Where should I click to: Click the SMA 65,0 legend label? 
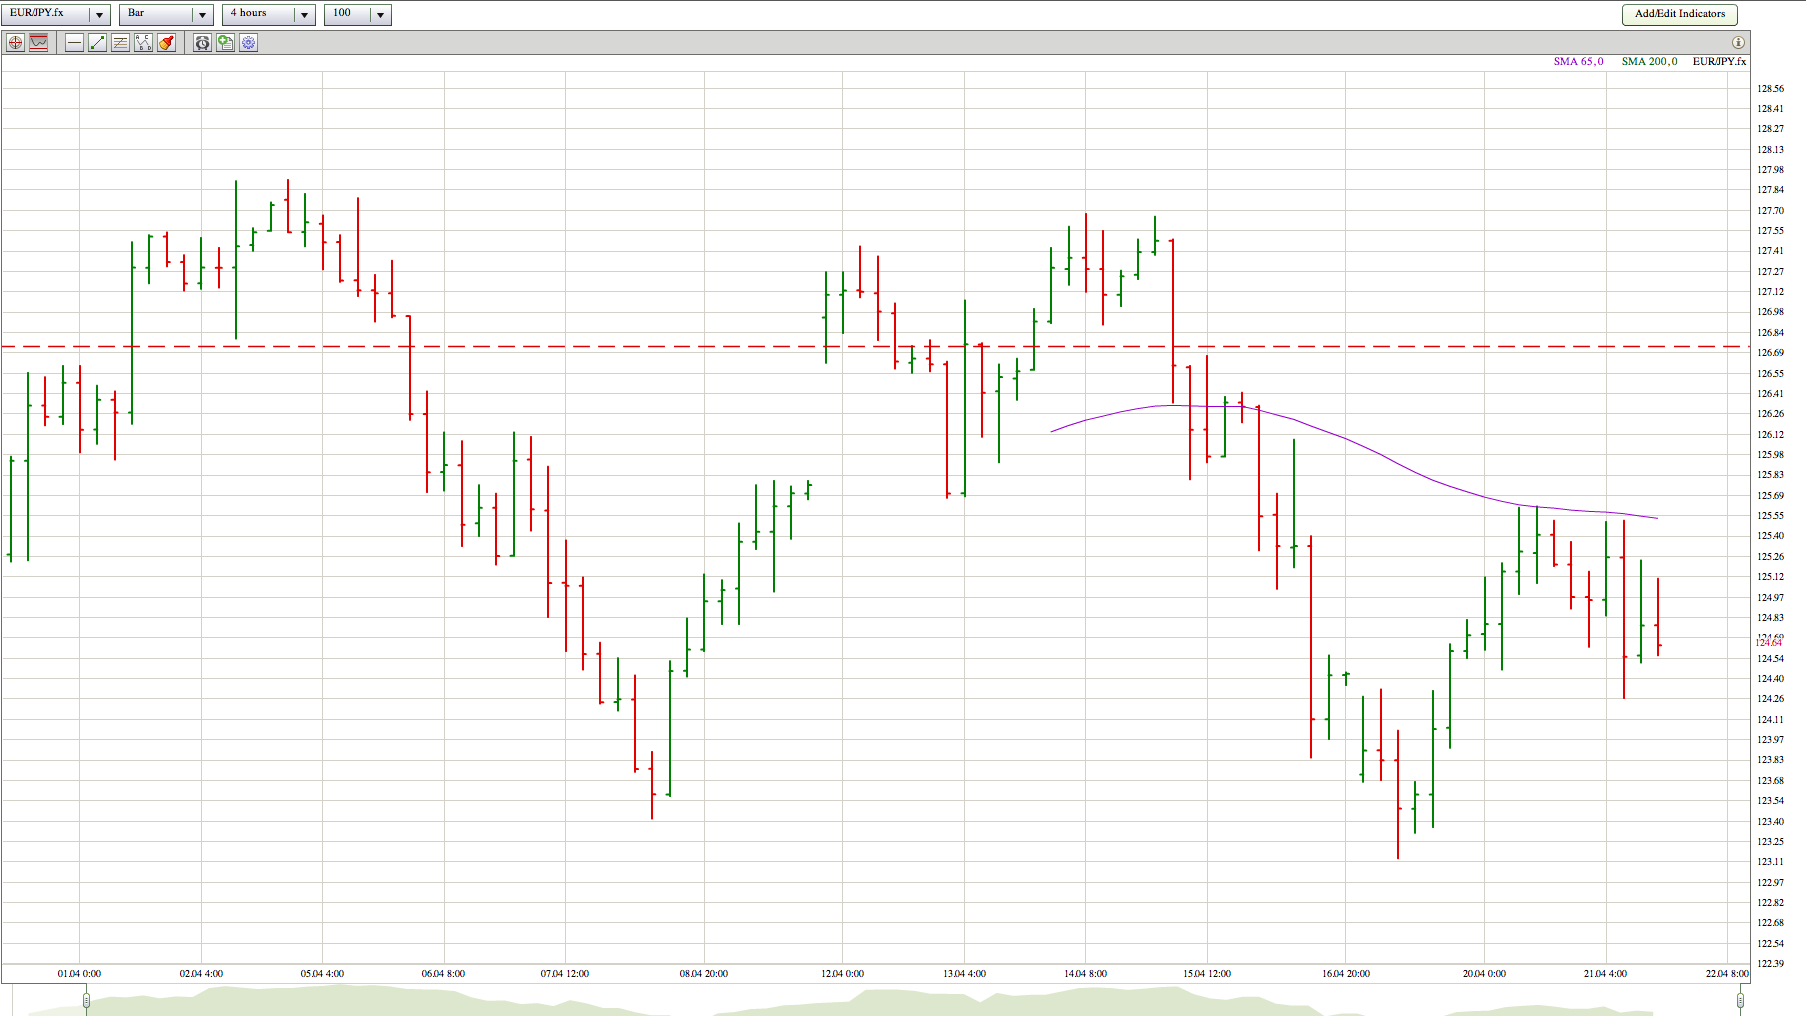point(1578,62)
